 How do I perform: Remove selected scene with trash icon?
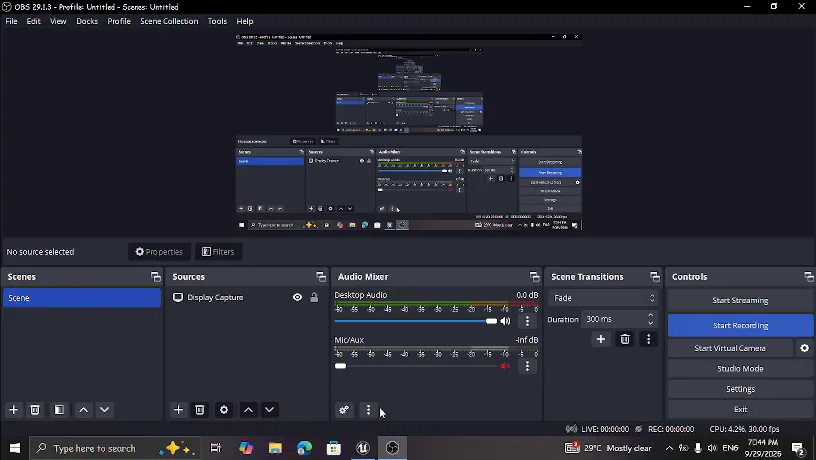(35, 410)
